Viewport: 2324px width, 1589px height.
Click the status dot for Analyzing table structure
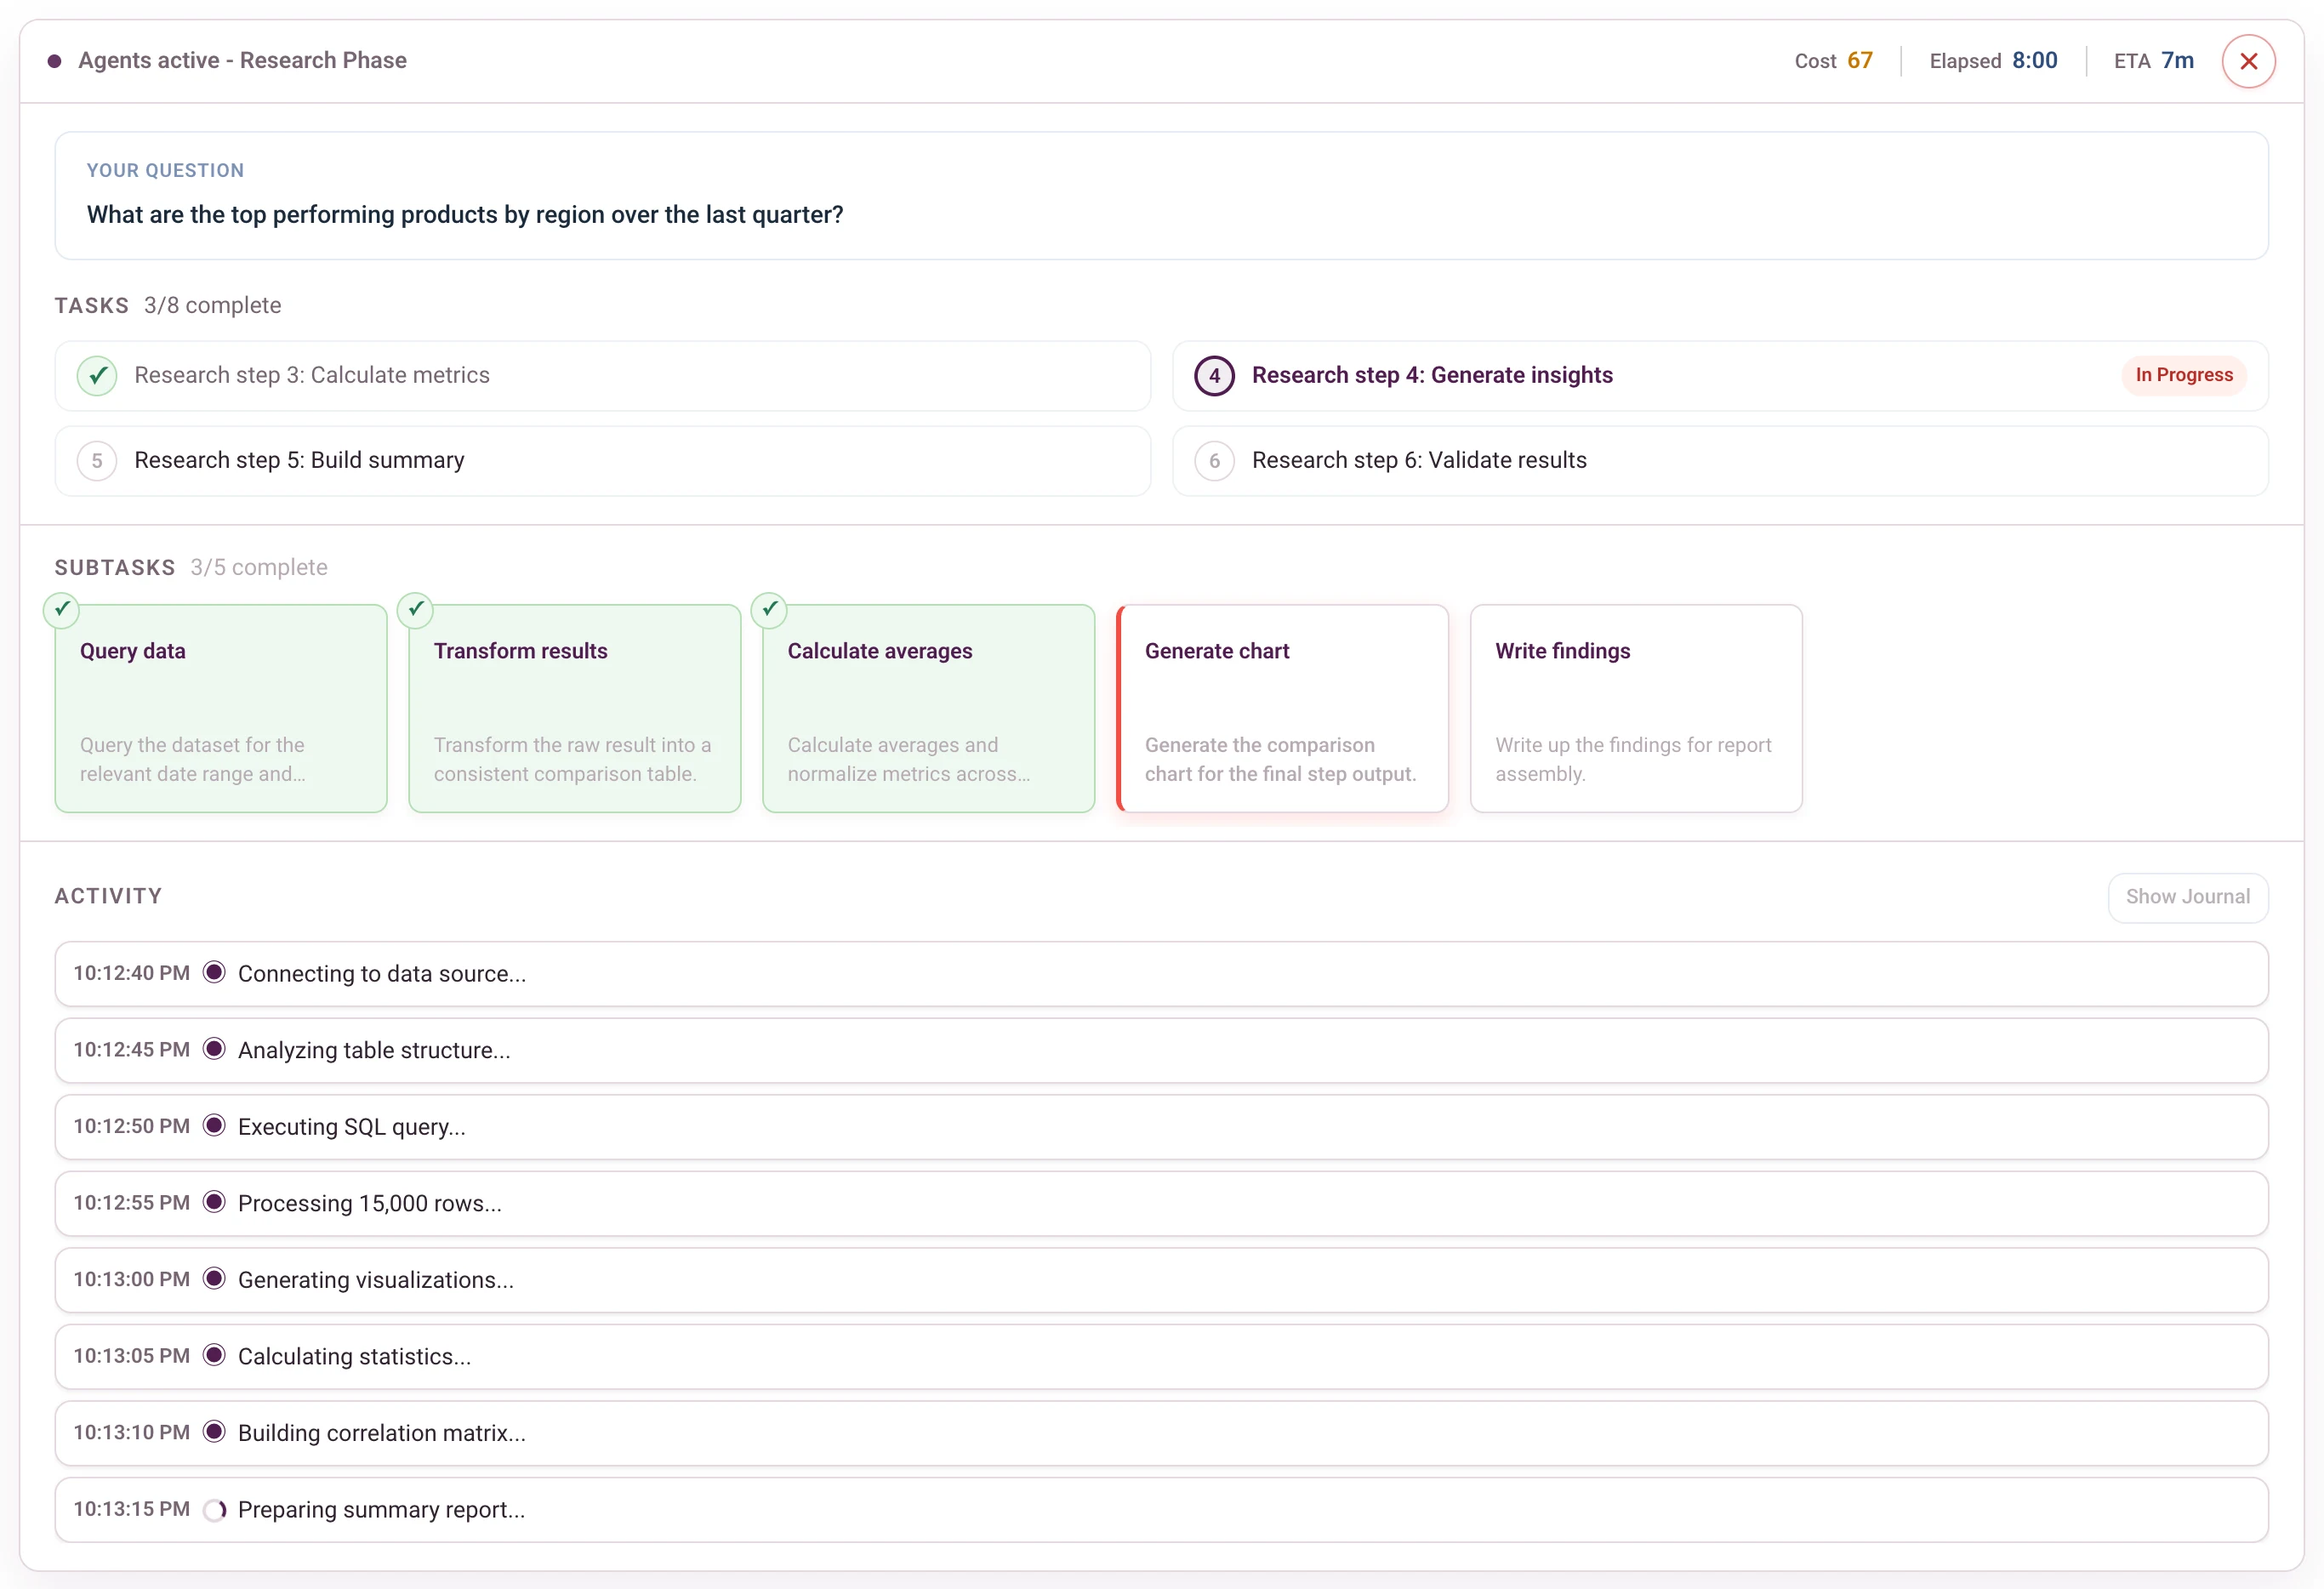214,1049
